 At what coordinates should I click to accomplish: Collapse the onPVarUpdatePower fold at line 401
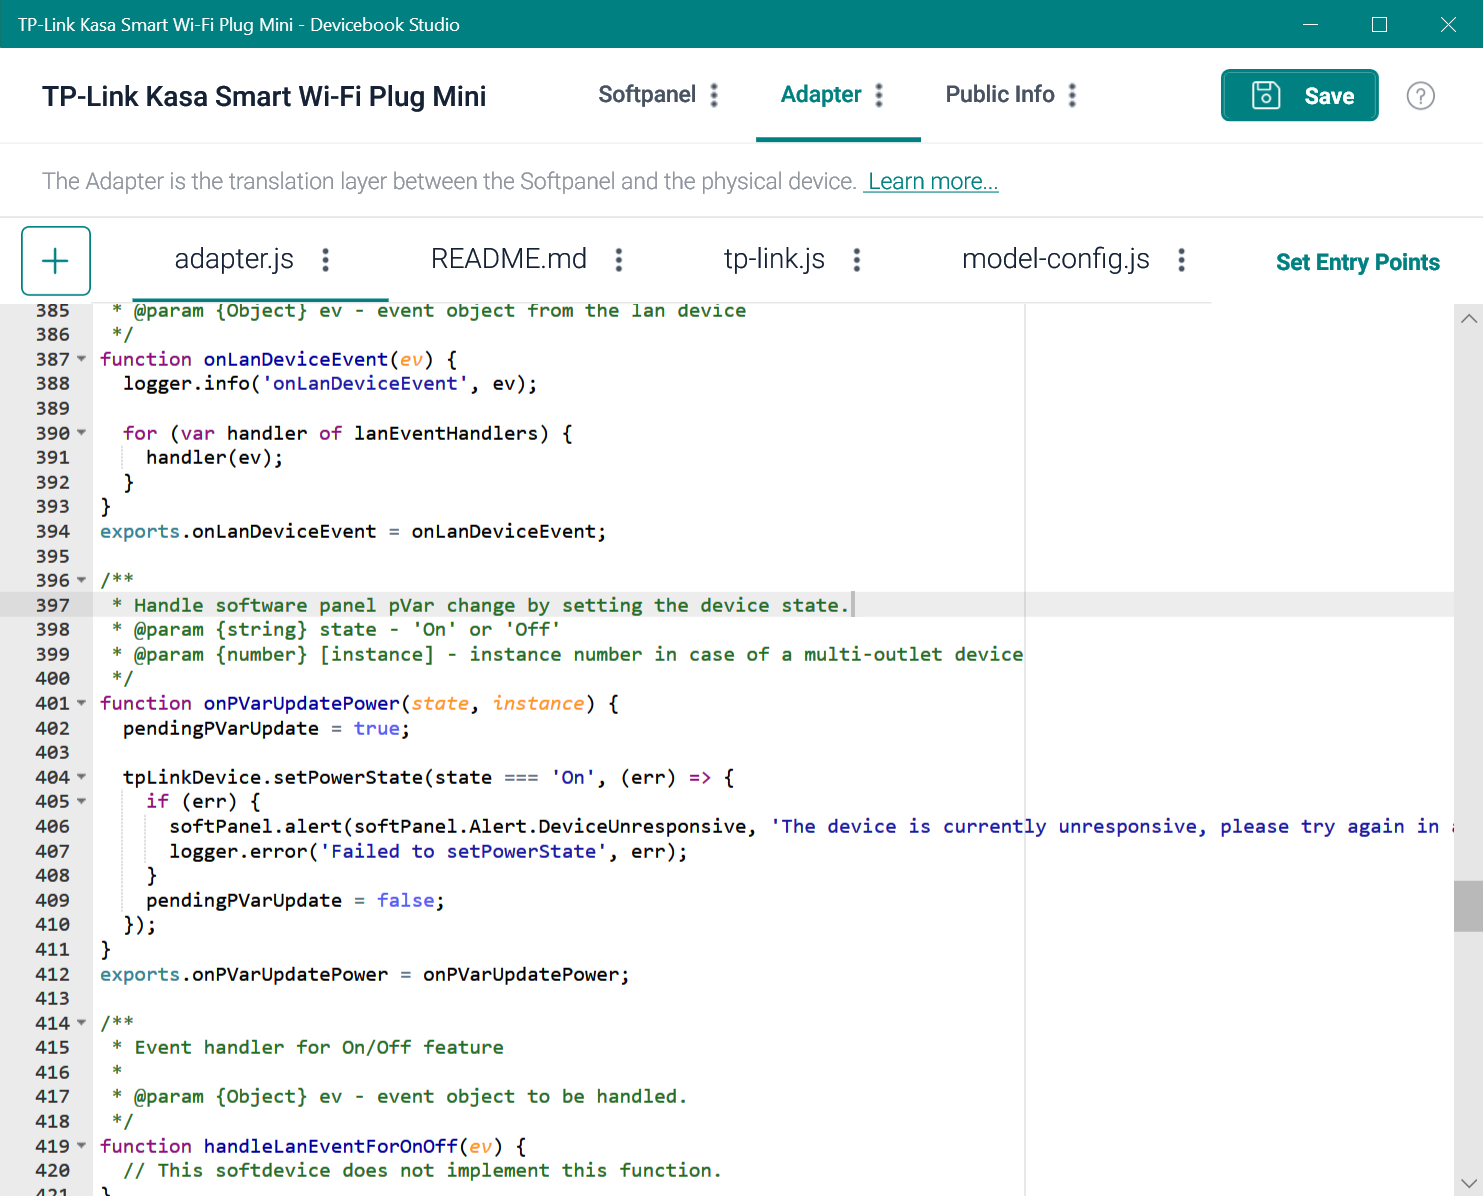coord(82,703)
